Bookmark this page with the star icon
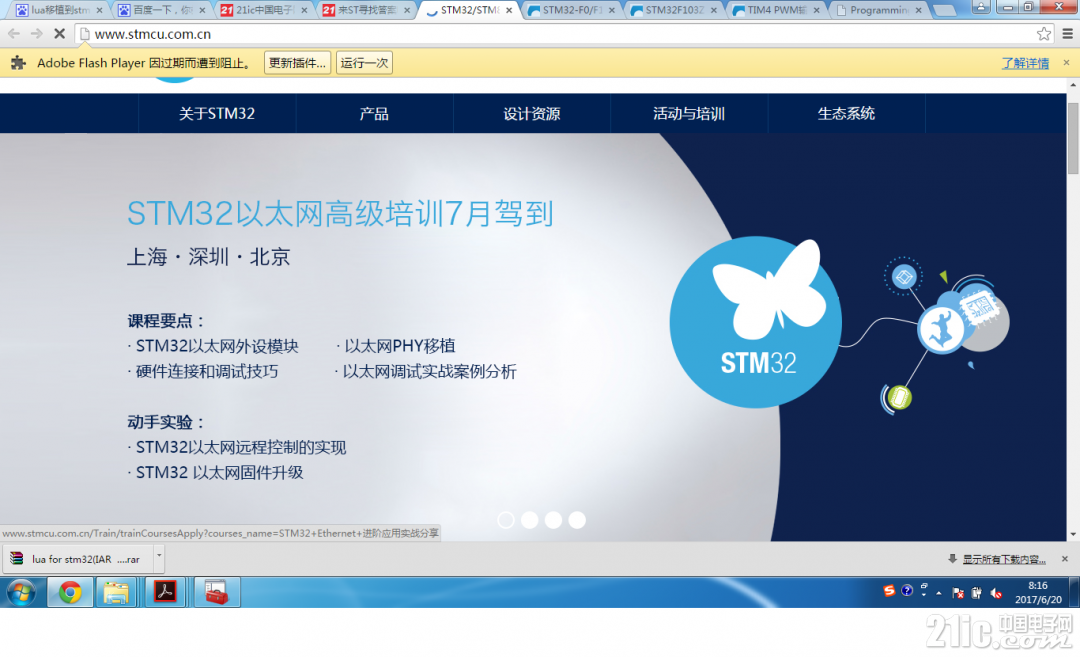 pos(1043,34)
